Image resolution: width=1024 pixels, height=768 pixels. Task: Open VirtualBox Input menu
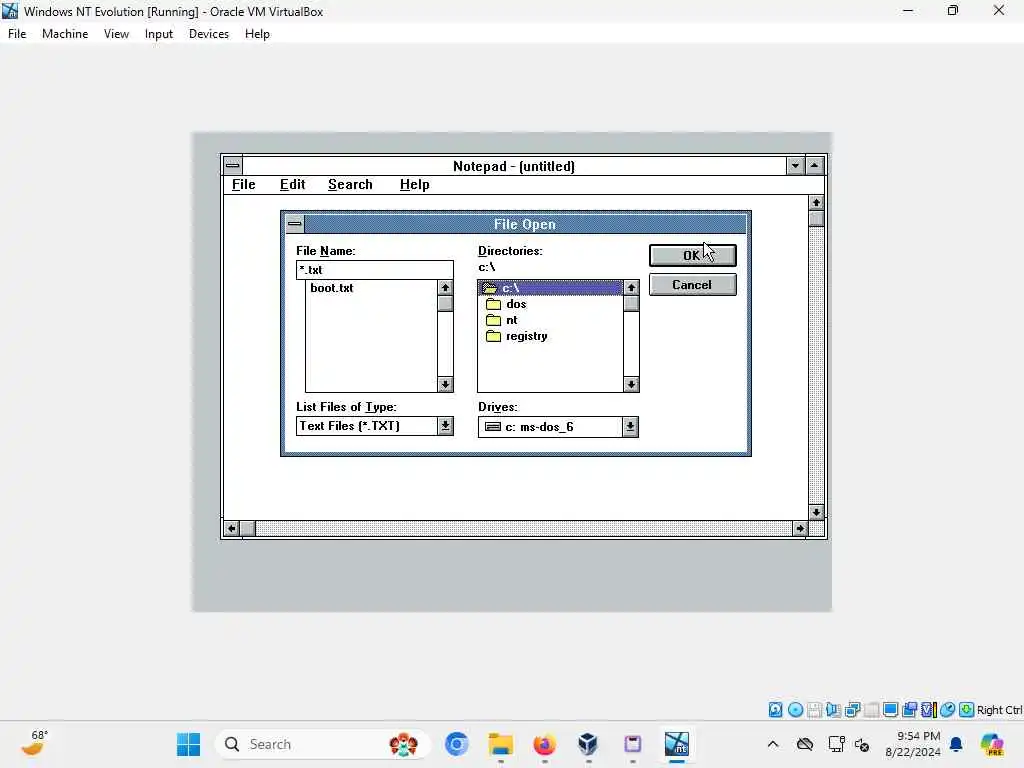pos(159,34)
